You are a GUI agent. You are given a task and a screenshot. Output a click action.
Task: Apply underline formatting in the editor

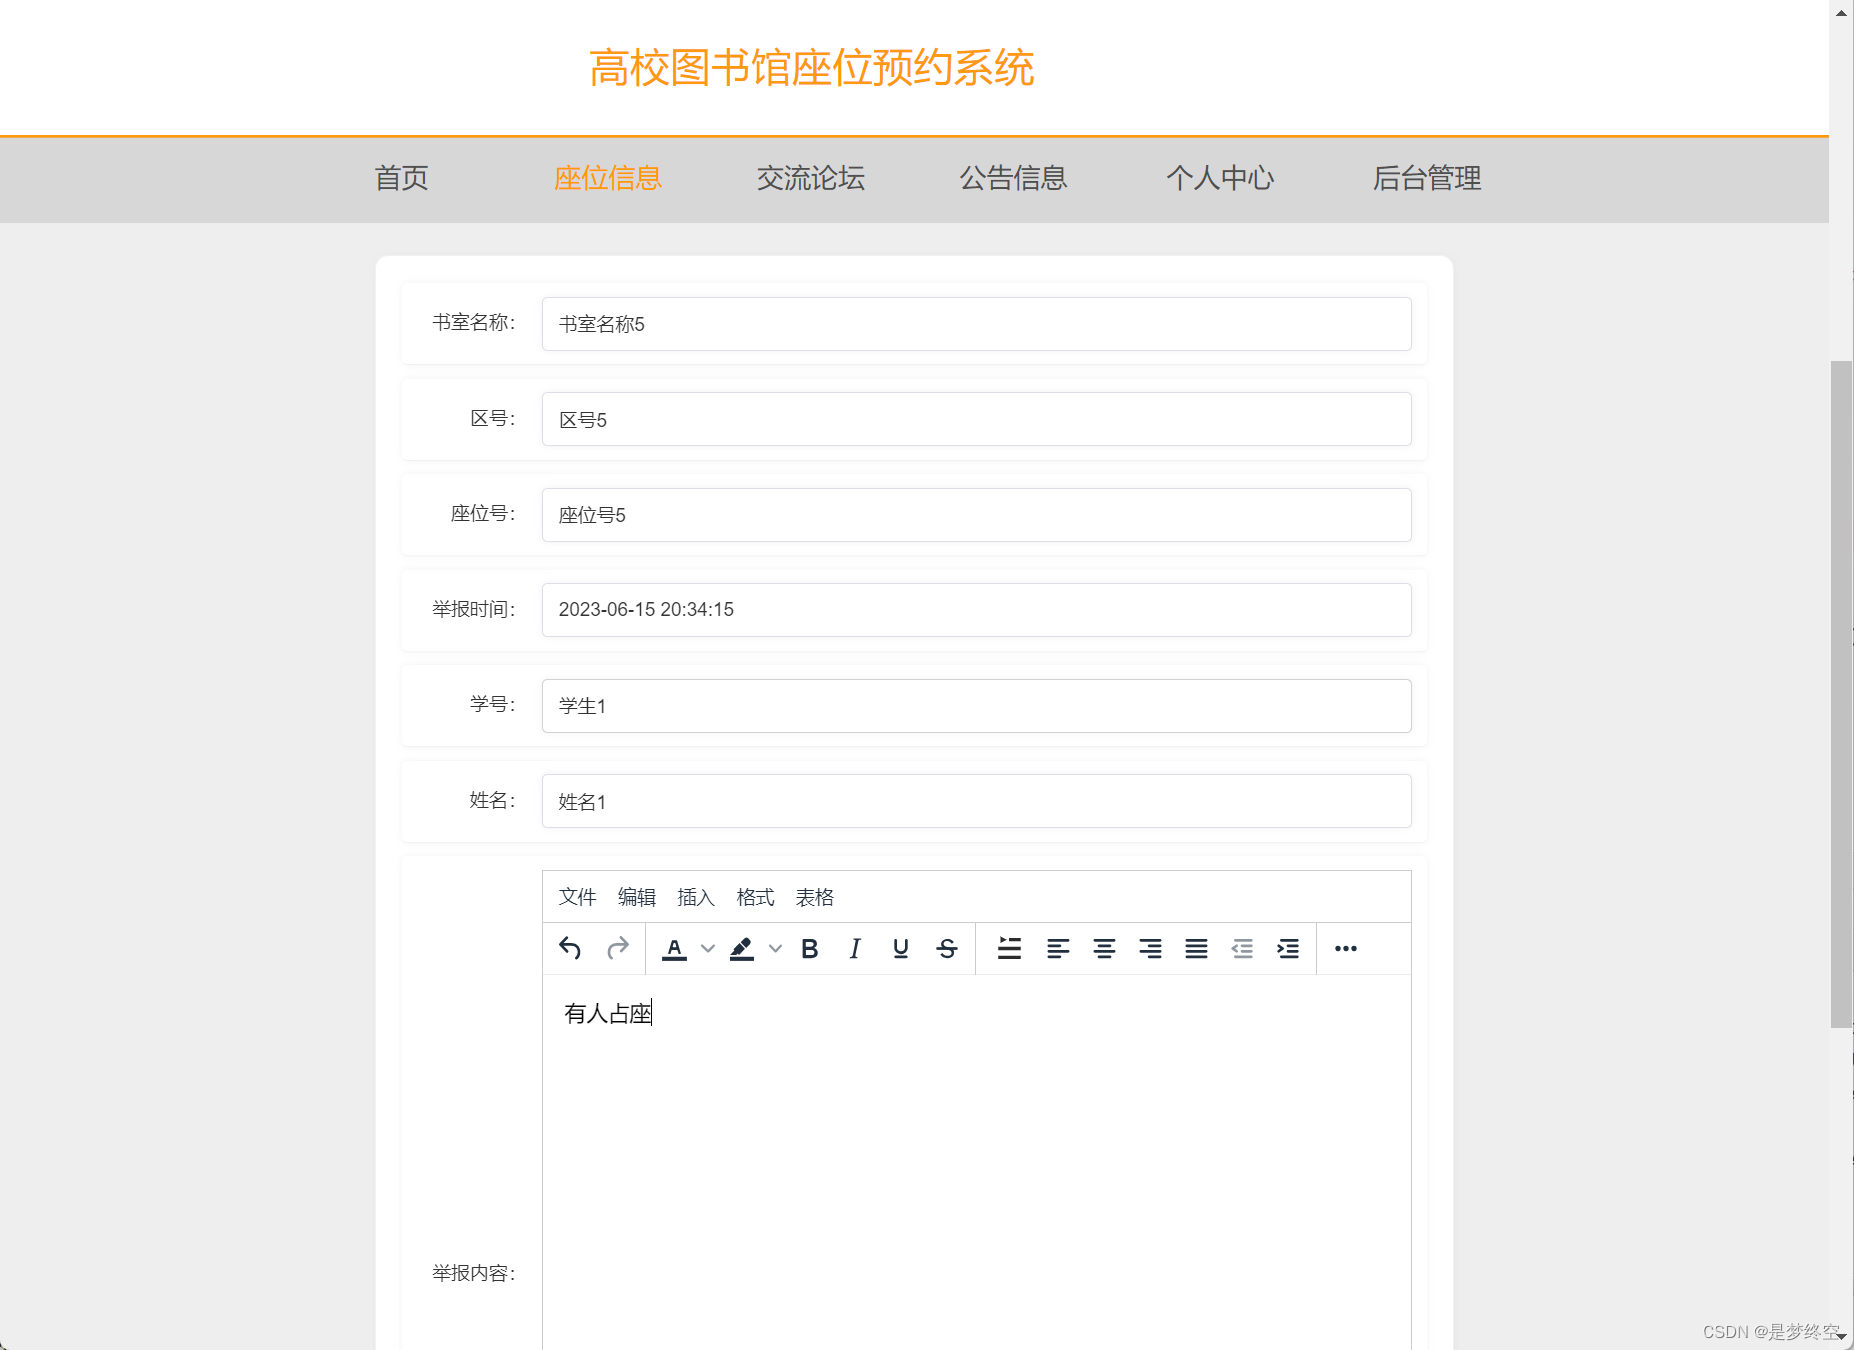pos(900,948)
